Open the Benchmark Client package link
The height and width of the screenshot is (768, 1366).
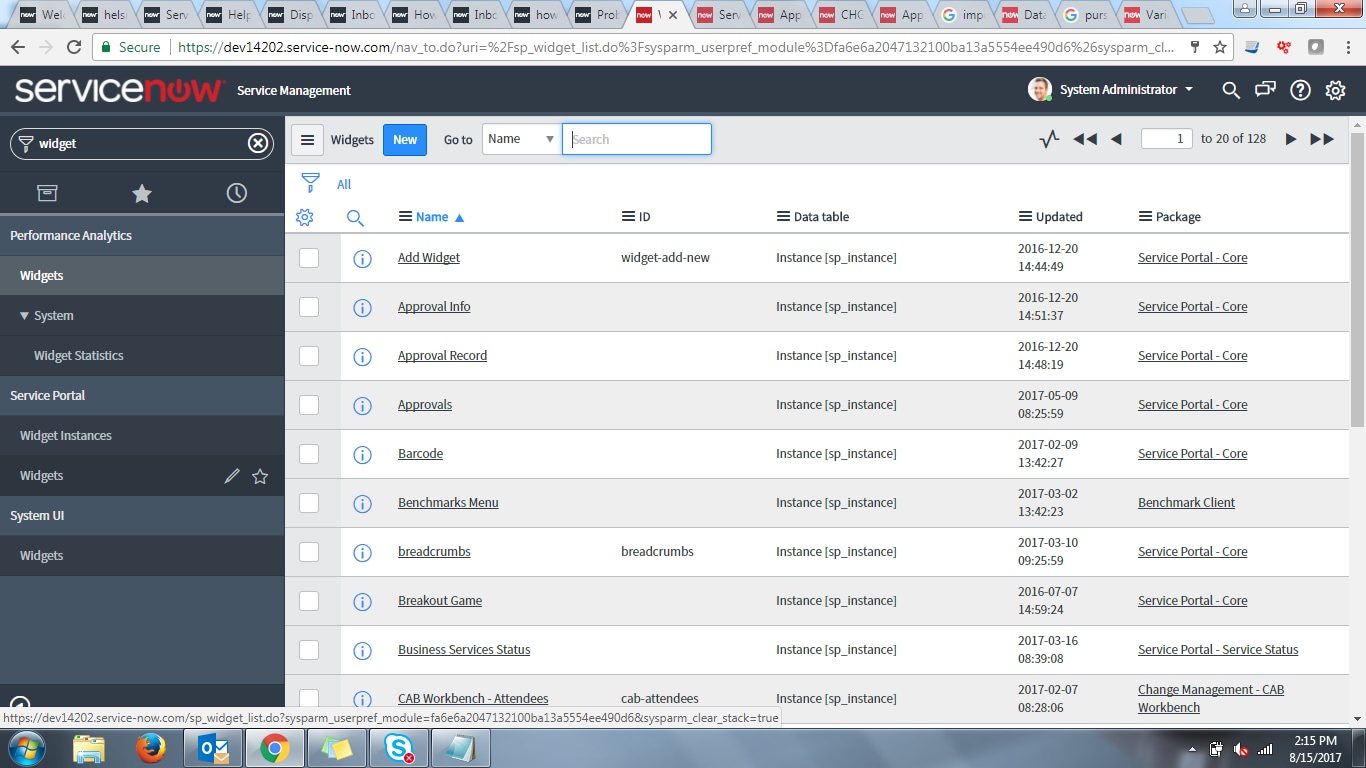tap(1186, 503)
